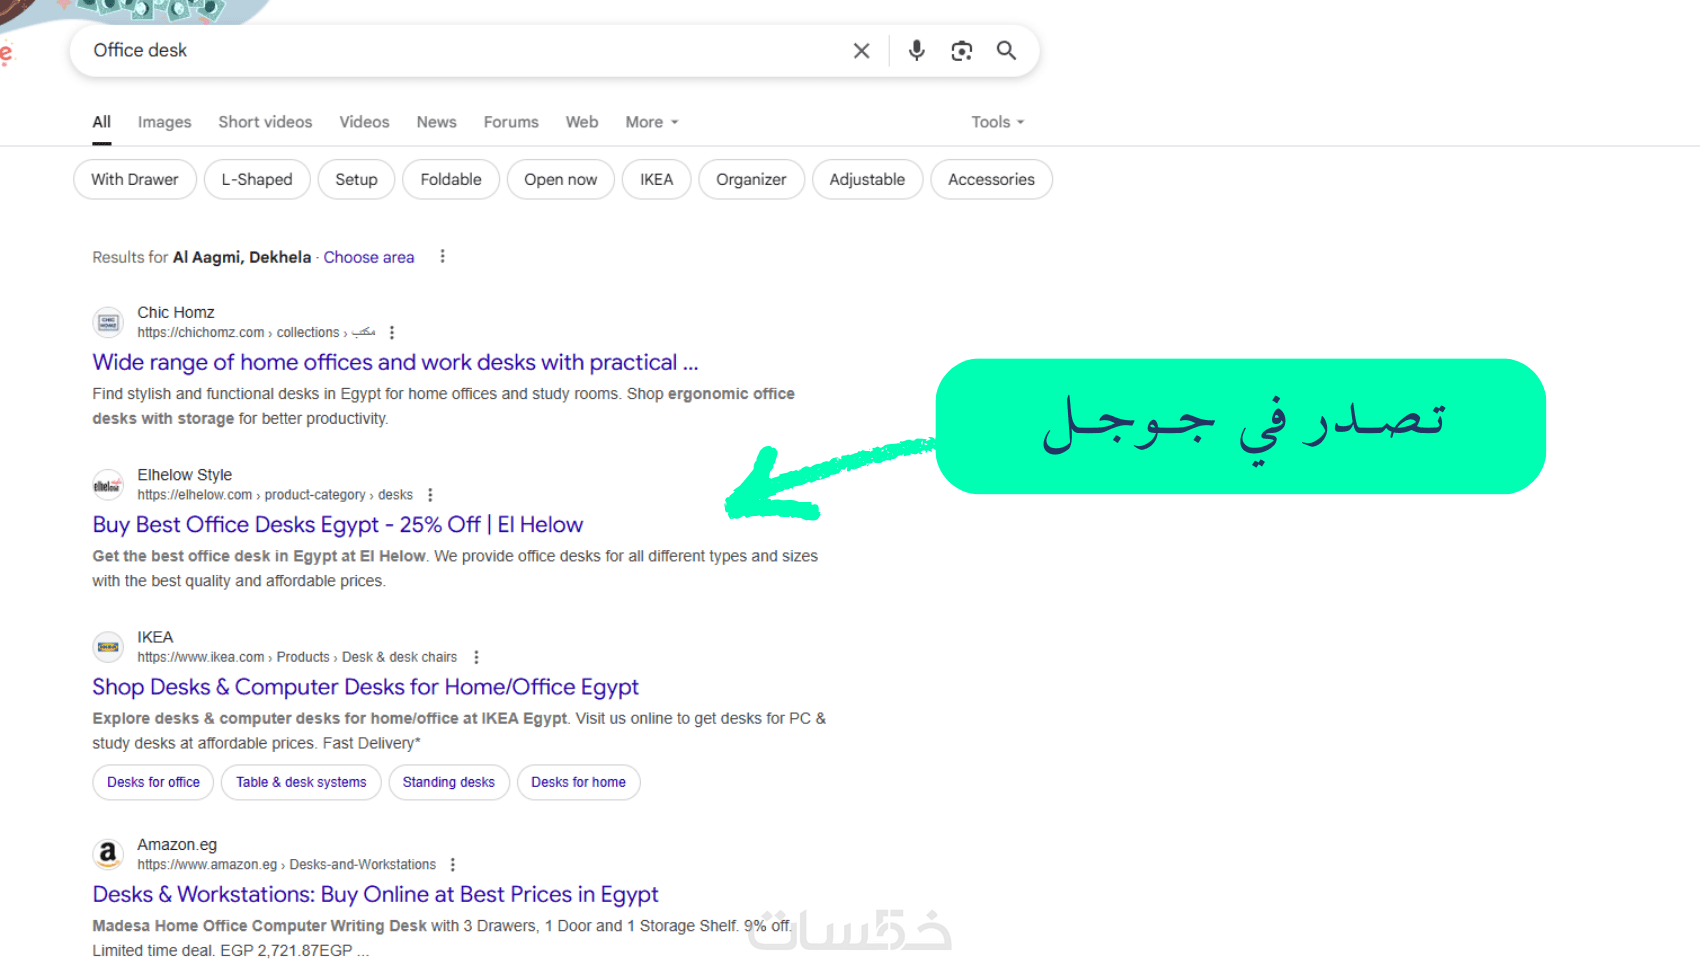This screenshot has height=970, width=1700.
Task: Switch to the All results tab
Action: [102, 122]
